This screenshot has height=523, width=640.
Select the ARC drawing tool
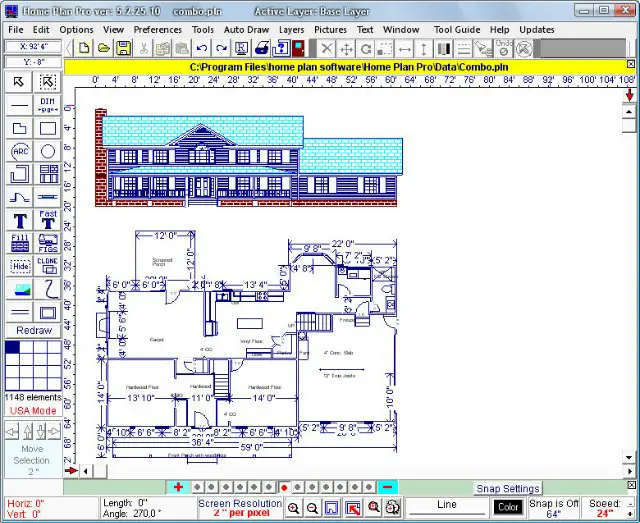coord(19,151)
